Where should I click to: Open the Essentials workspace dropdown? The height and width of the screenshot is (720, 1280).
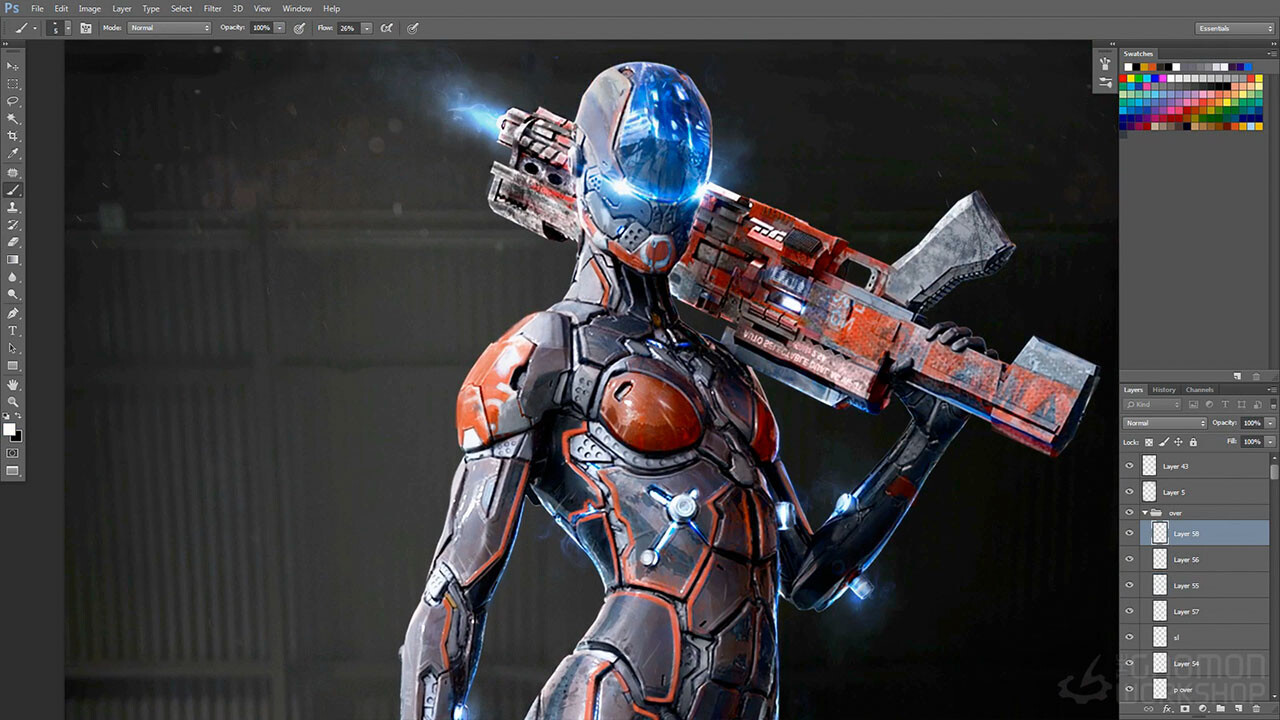pyautogui.click(x=1235, y=28)
